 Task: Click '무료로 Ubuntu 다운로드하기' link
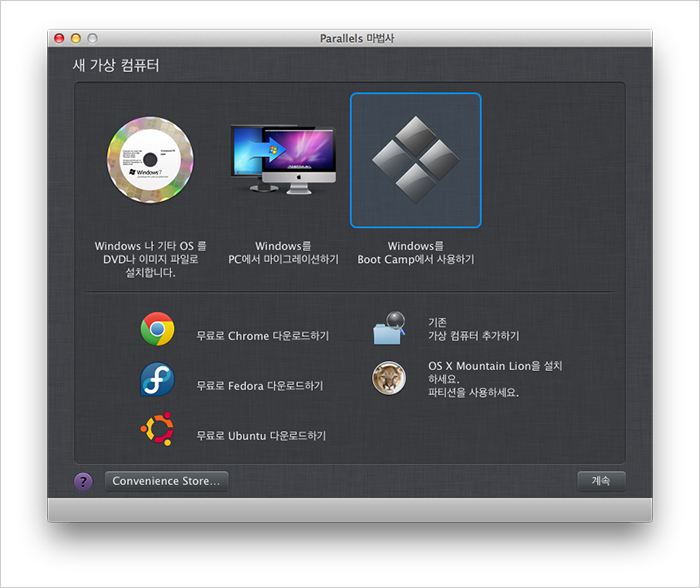tap(261, 436)
